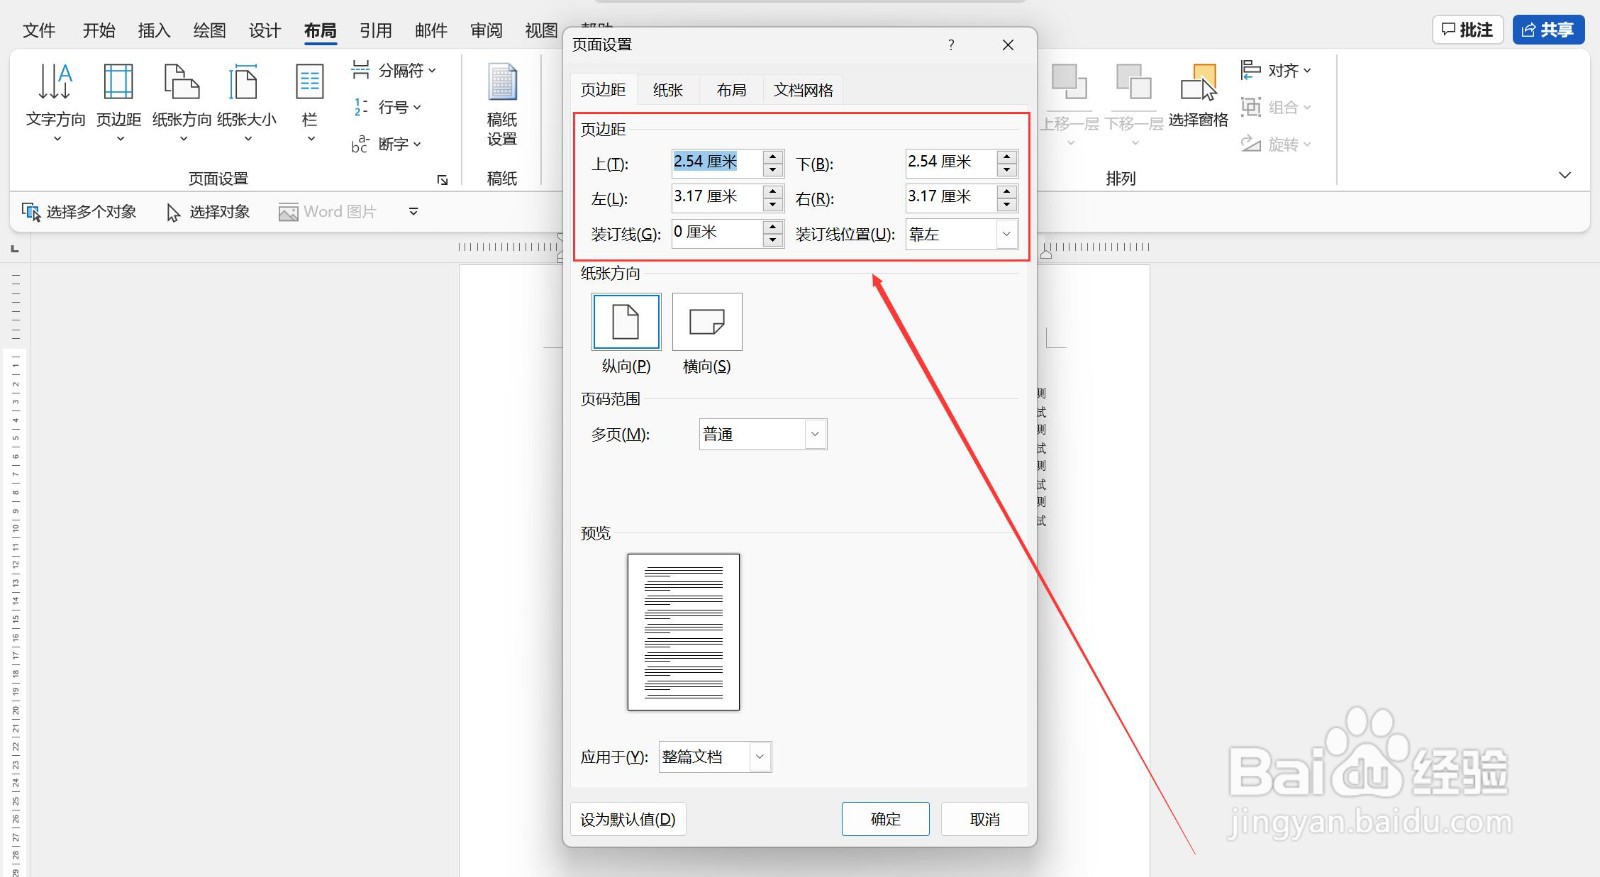Select the 布局 tab in dialog
Viewport: 1600px width, 877px height.
click(732, 90)
